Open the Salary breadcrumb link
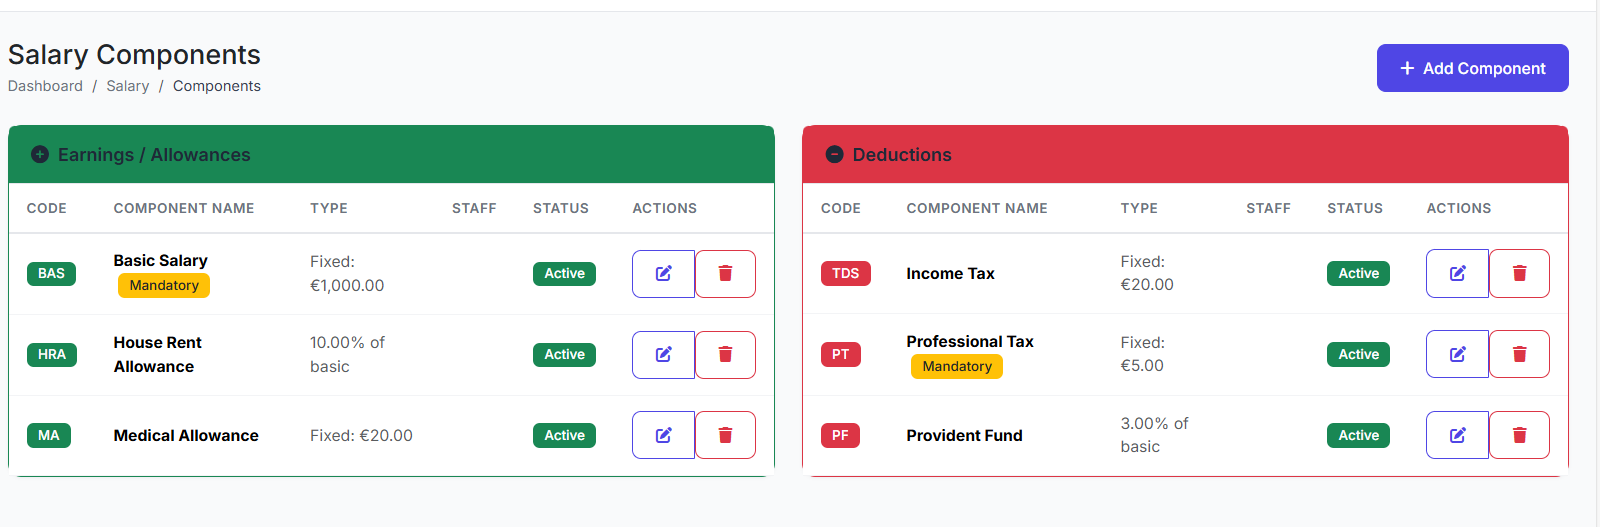 pyautogui.click(x=127, y=86)
